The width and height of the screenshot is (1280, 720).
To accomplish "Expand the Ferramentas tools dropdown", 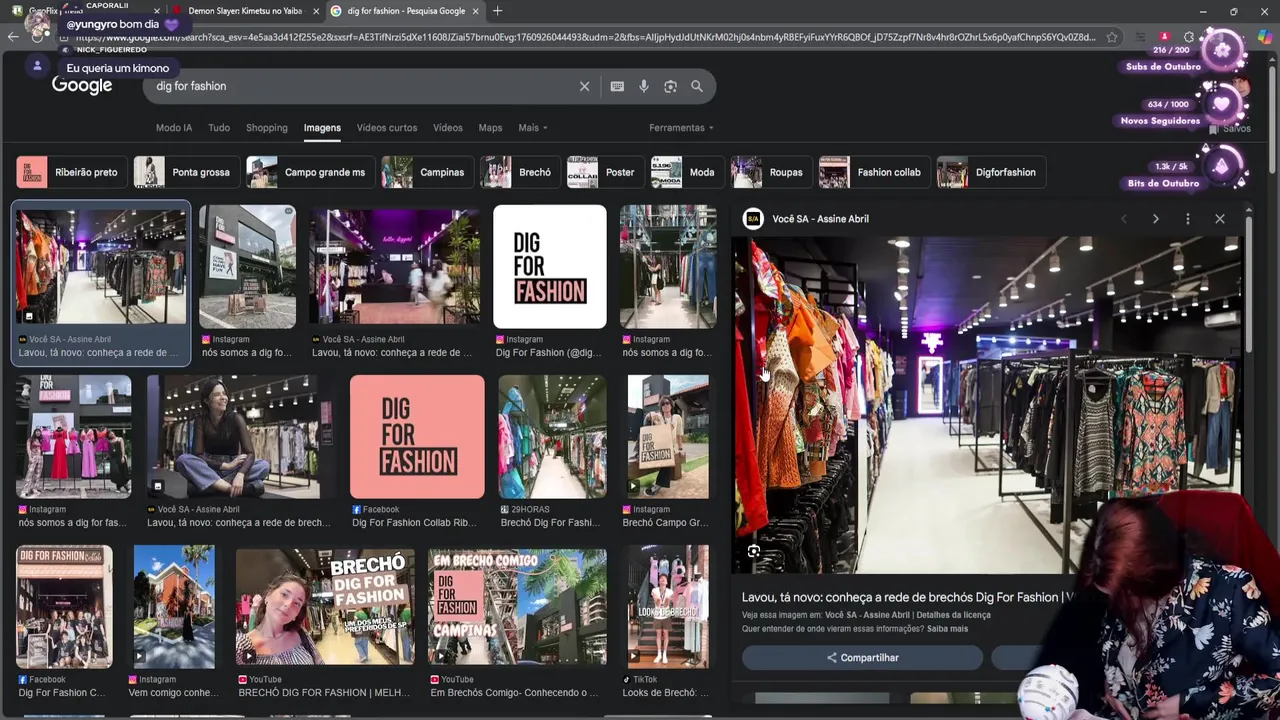I will coord(681,128).
